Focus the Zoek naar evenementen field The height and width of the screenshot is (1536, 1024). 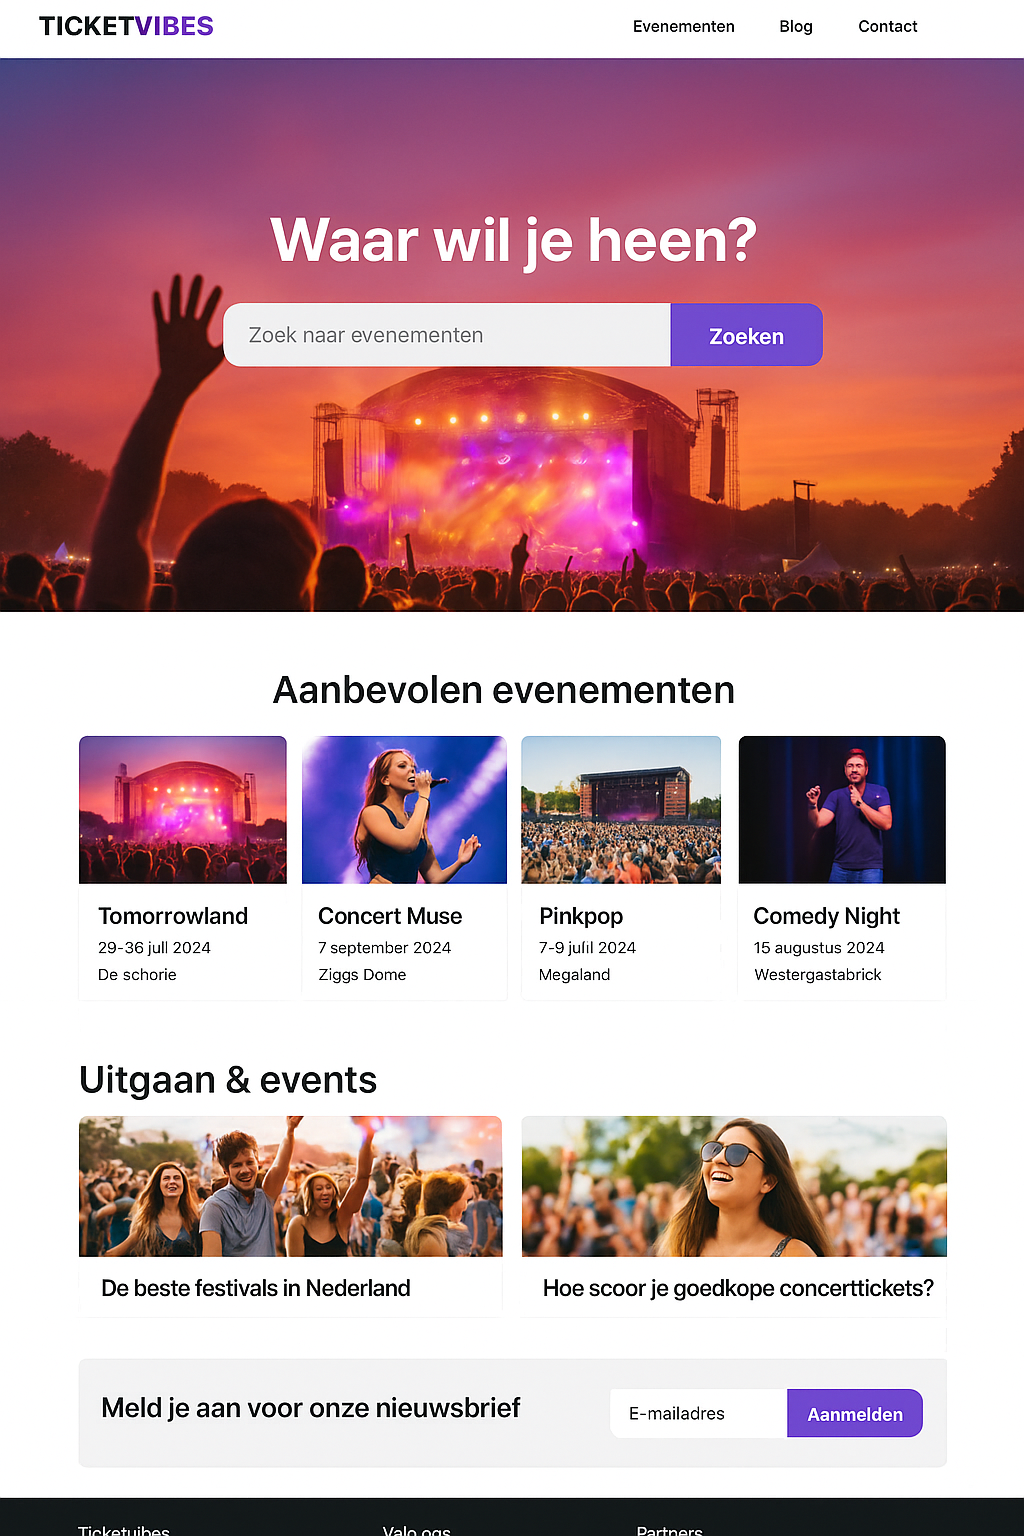coord(447,335)
